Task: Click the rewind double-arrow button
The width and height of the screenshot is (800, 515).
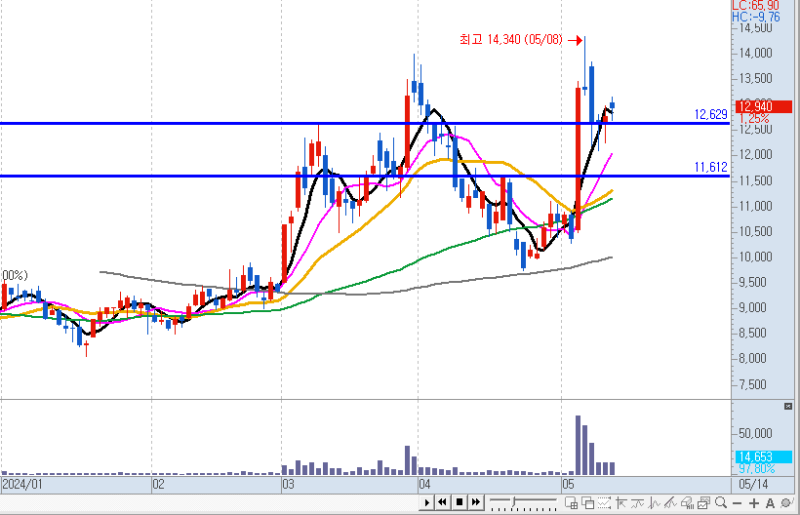Action: [x=442, y=502]
